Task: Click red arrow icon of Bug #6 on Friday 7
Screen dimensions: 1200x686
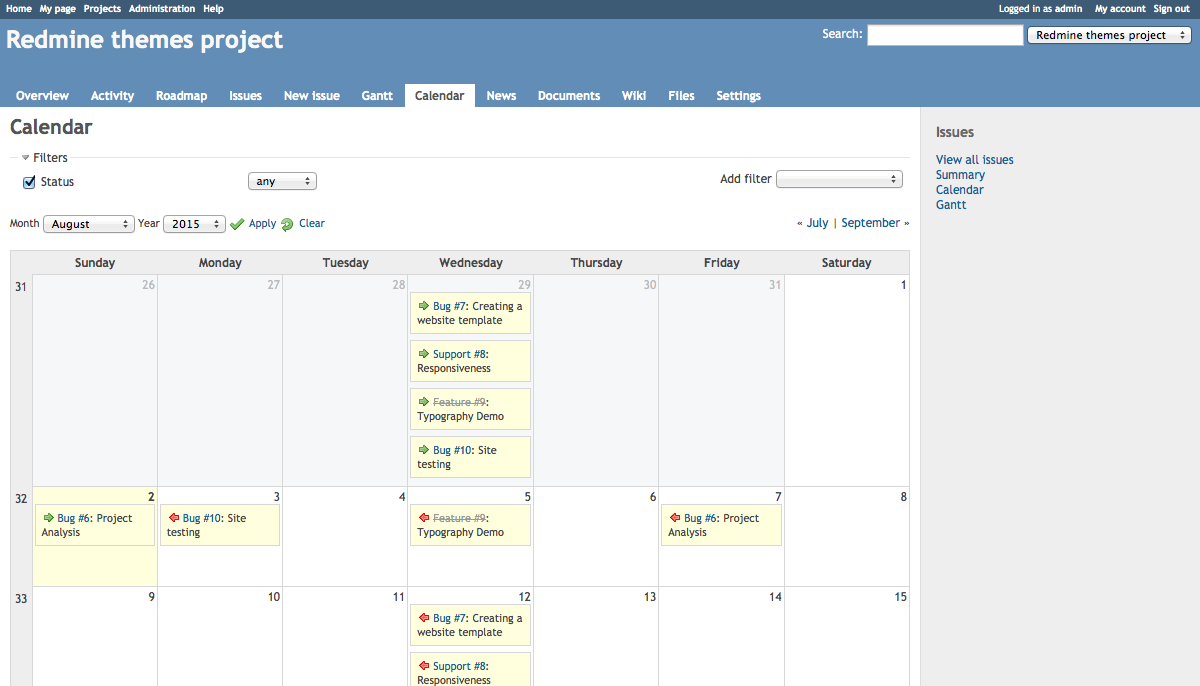Action: tap(674, 518)
